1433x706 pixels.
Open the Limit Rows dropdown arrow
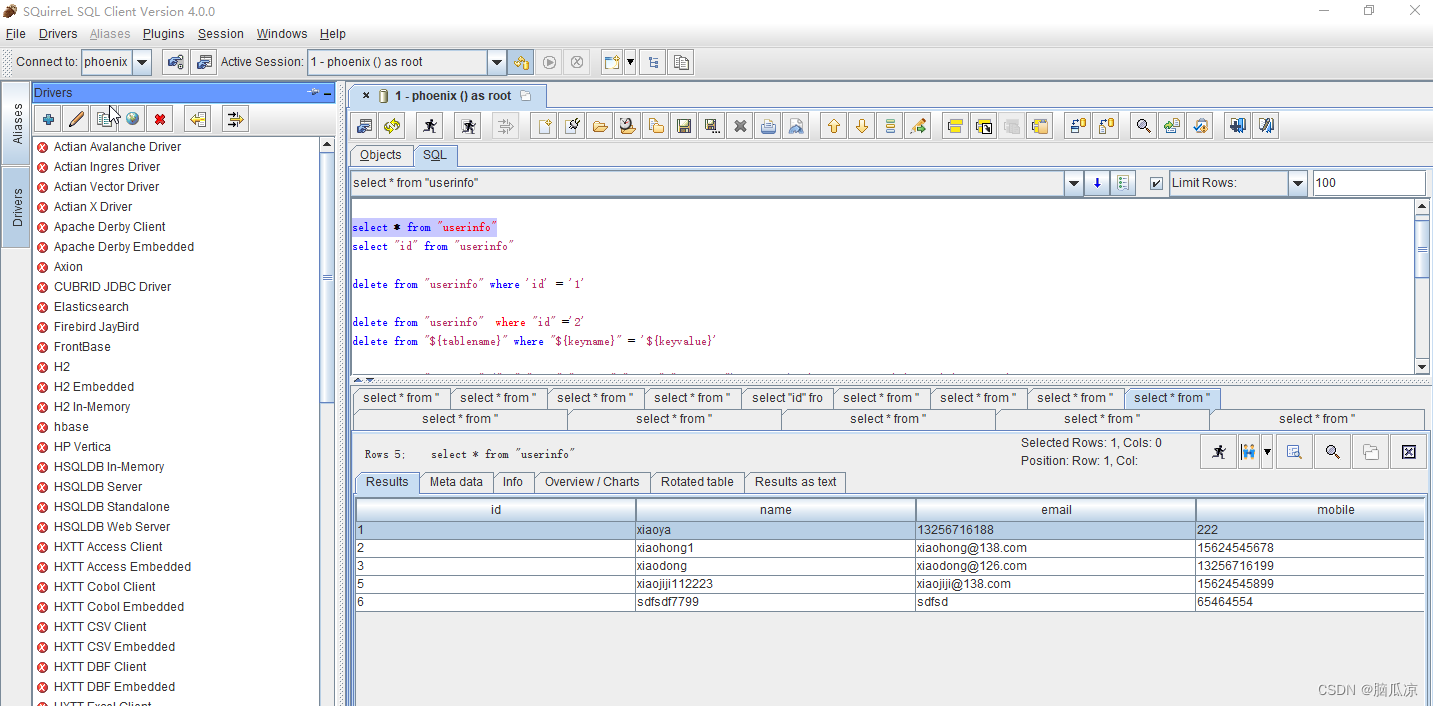[1298, 183]
